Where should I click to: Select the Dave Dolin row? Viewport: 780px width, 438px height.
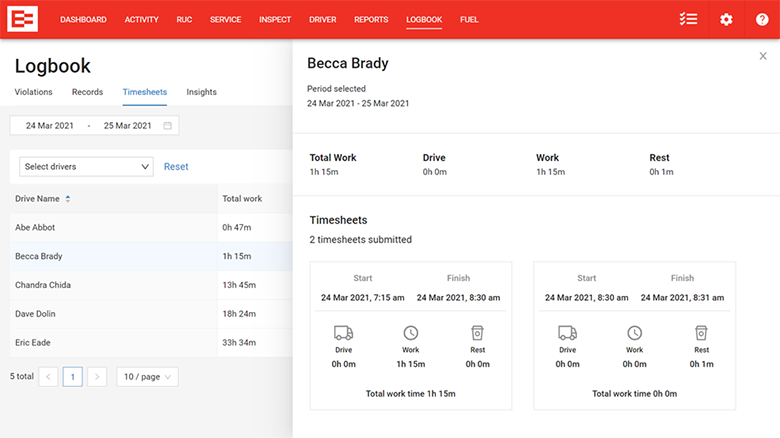point(151,314)
